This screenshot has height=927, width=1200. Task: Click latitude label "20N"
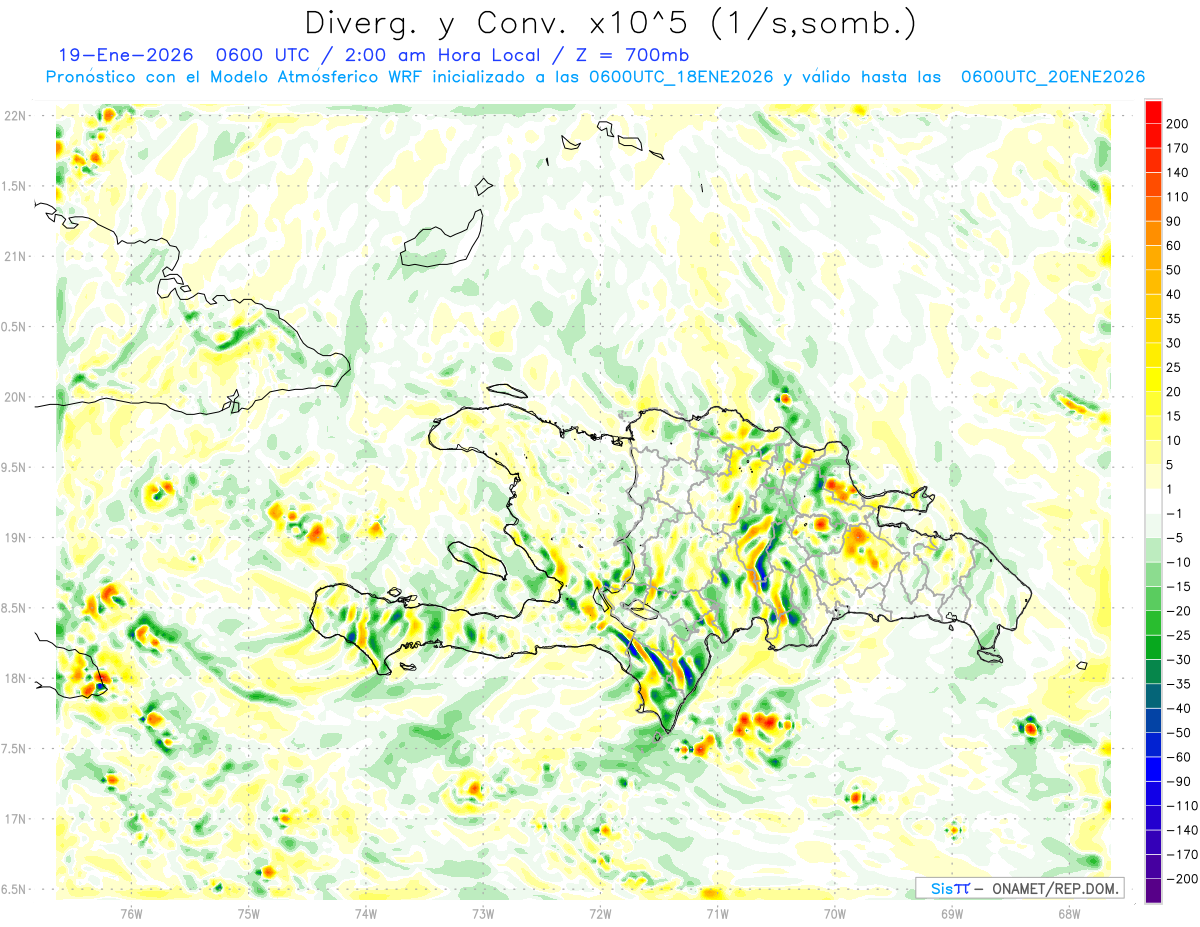coord(14,397)
